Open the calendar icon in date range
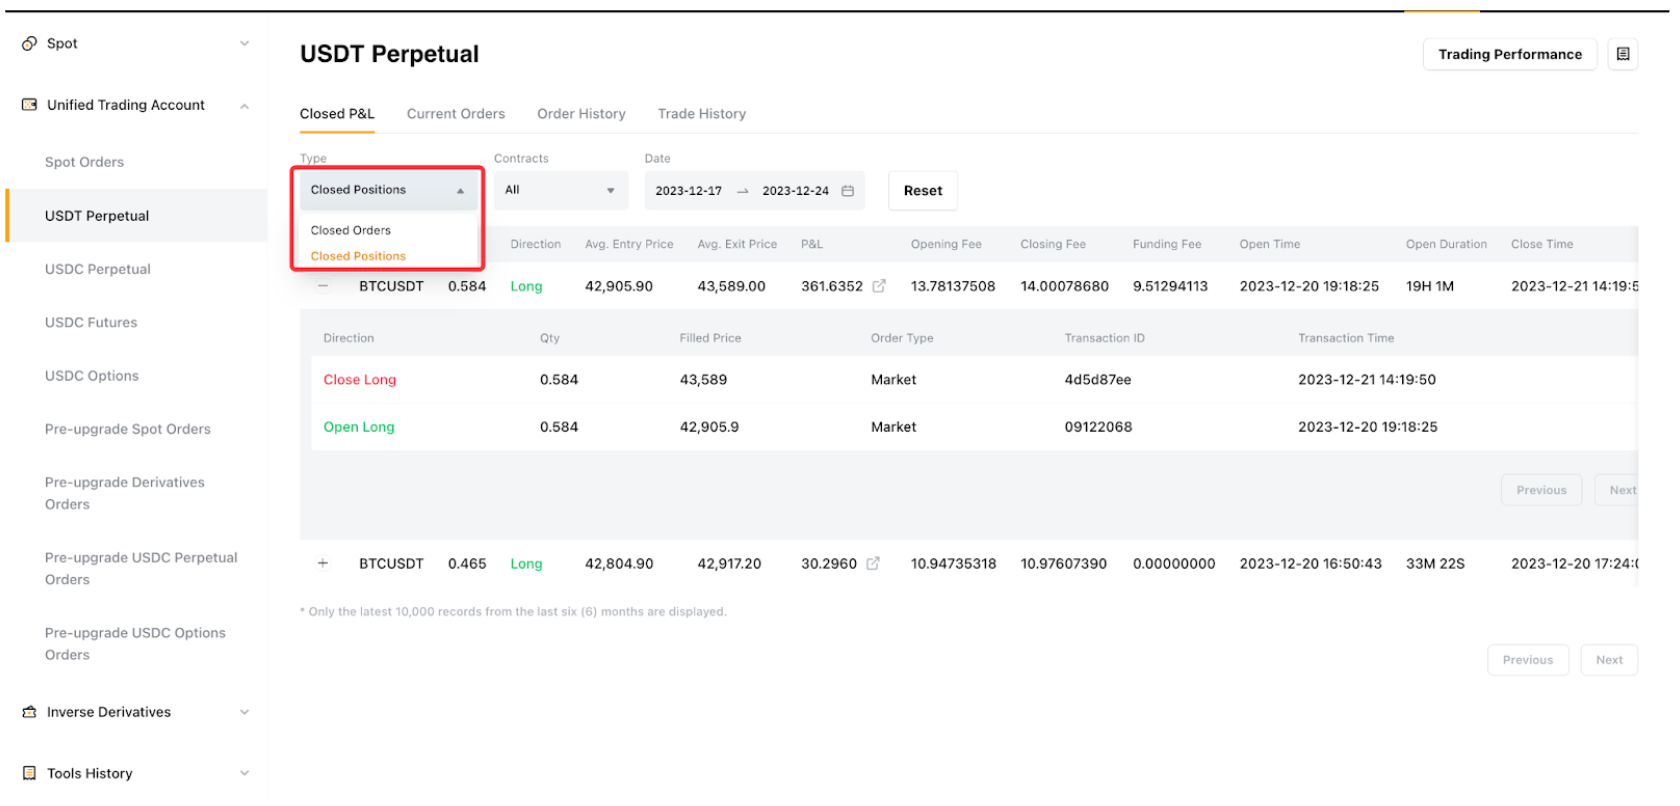The height and width of the screenshot is (806, 1680). coord(847,191)
